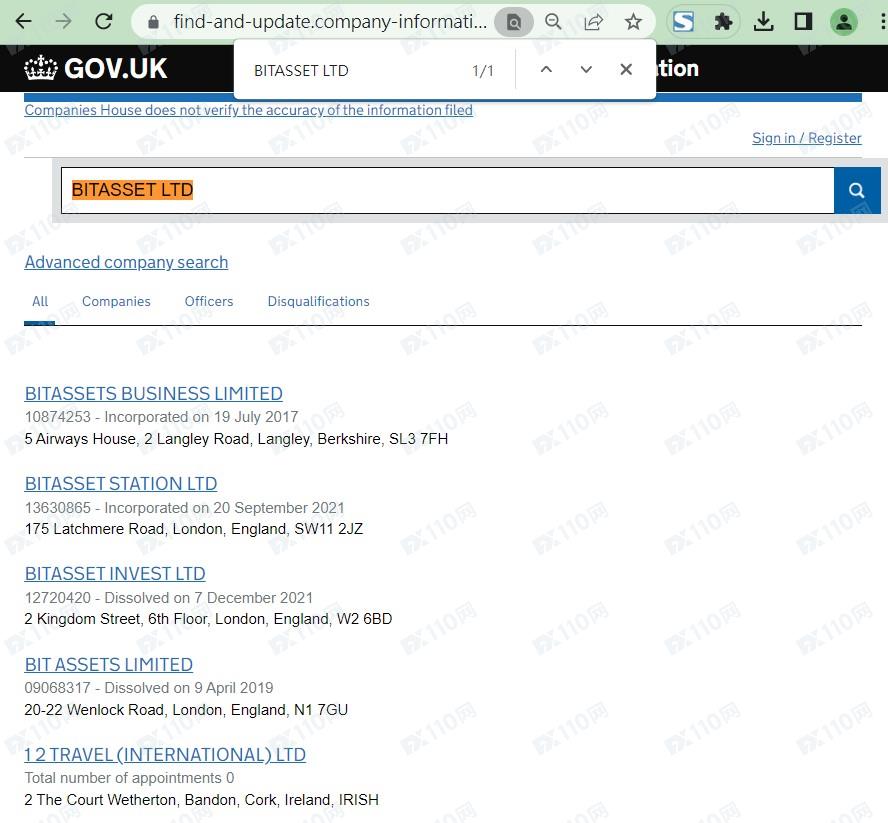The width and height of the screenshot is (888, 823).
Task: Switch to the Companies tab
Action: coord(116,301)
